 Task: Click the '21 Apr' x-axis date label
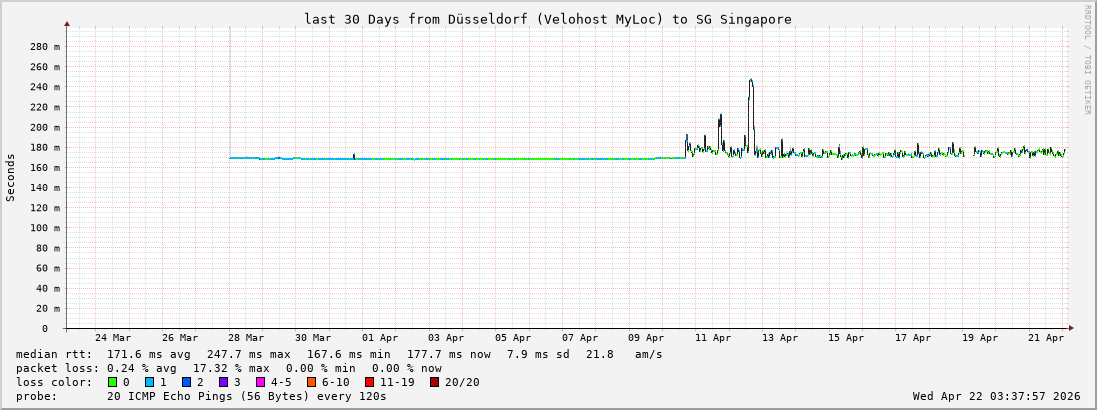tap(1047, 338)
